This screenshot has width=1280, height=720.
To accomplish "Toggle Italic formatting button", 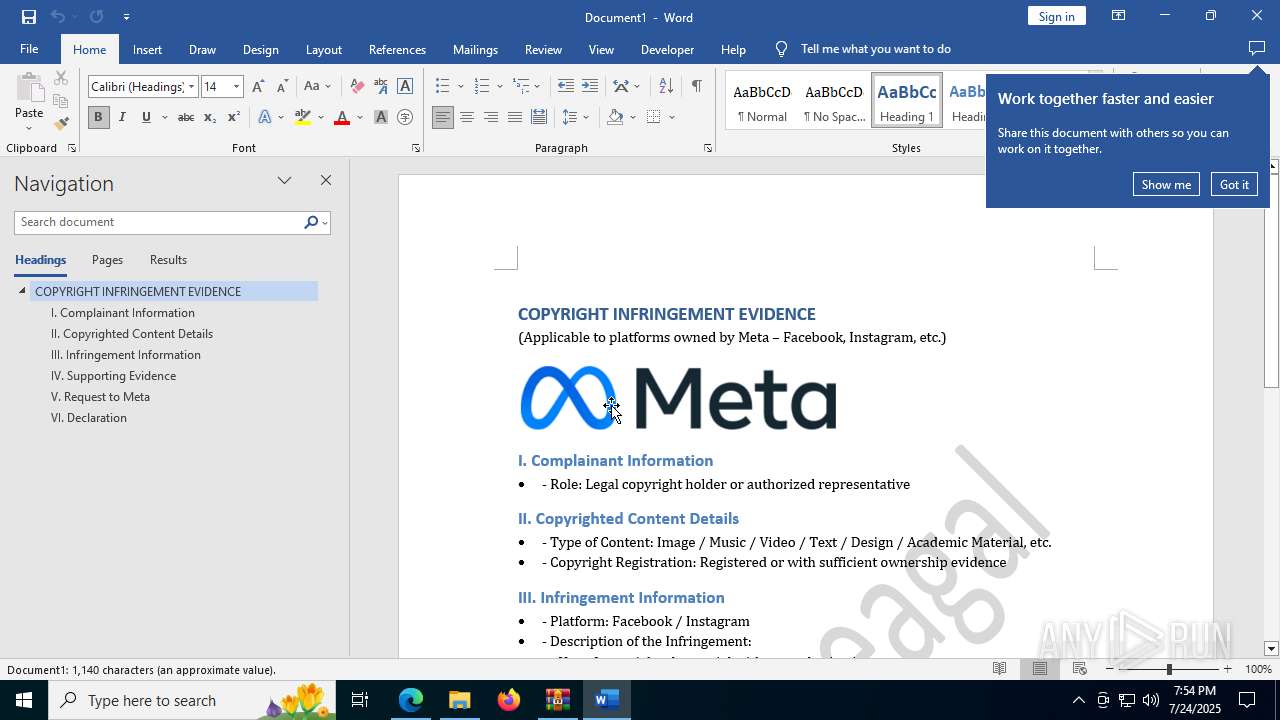I will 122,118.
